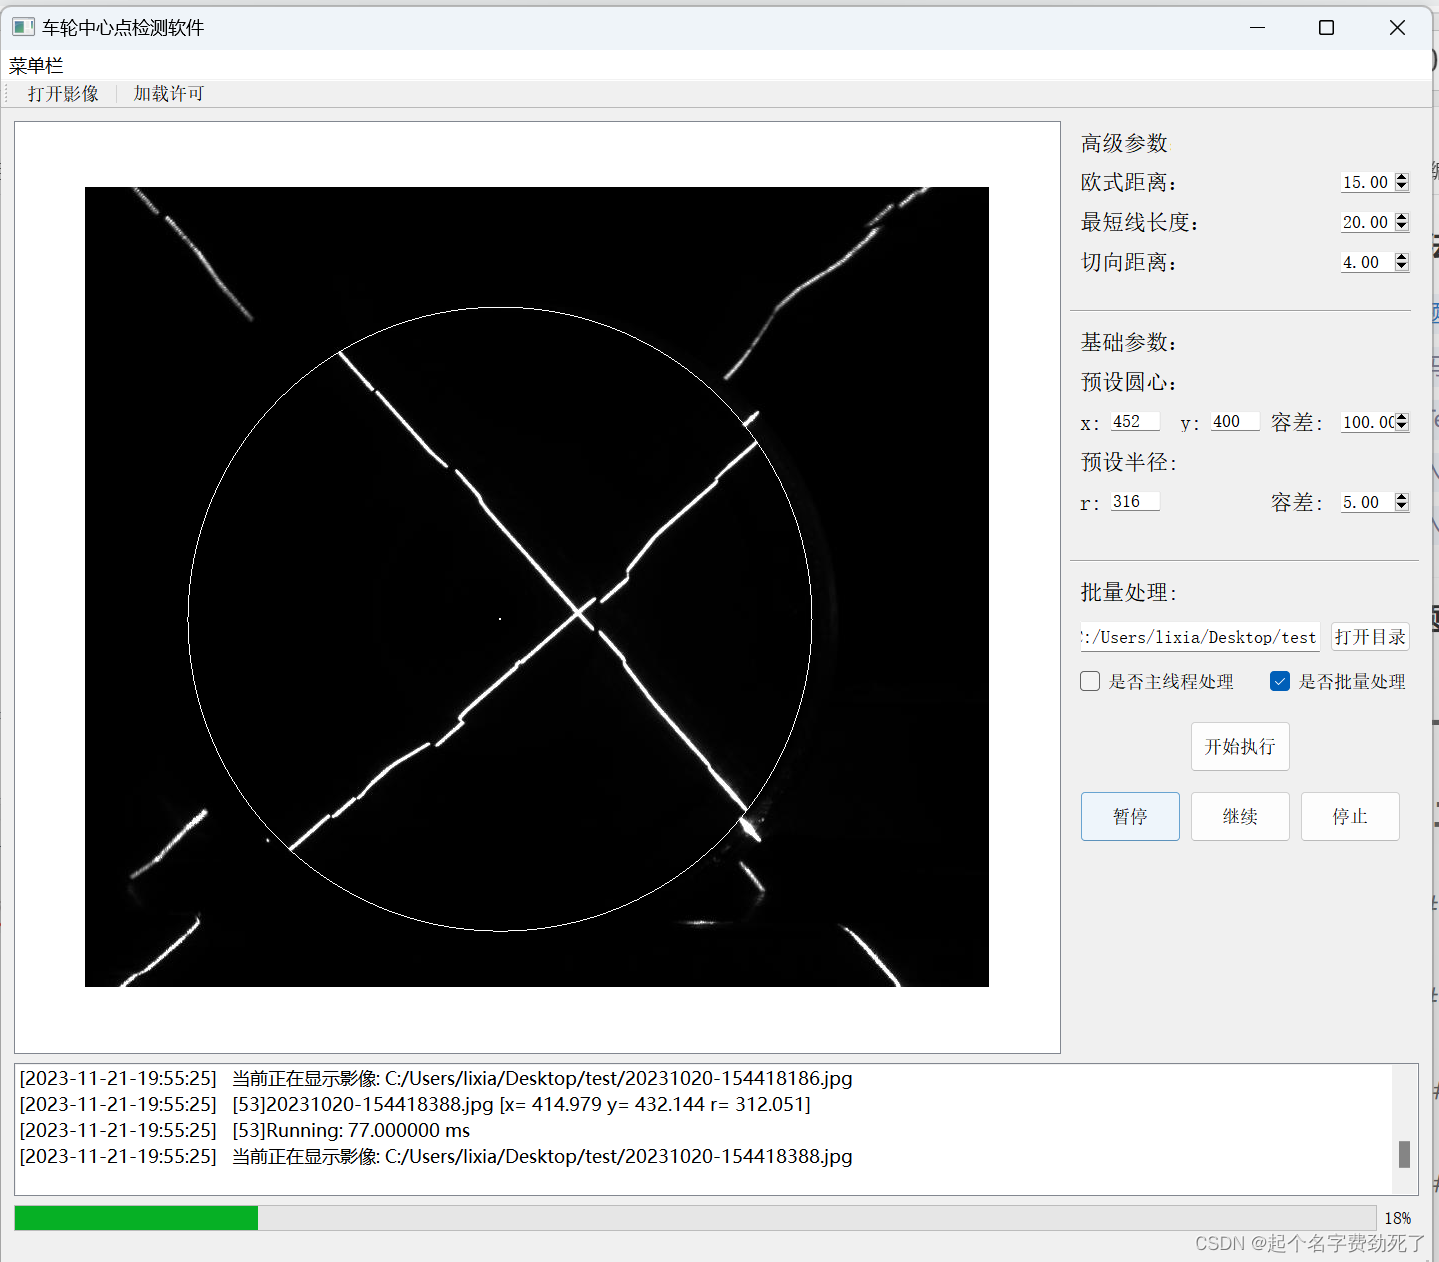Click the 暂停 button

1130,817
